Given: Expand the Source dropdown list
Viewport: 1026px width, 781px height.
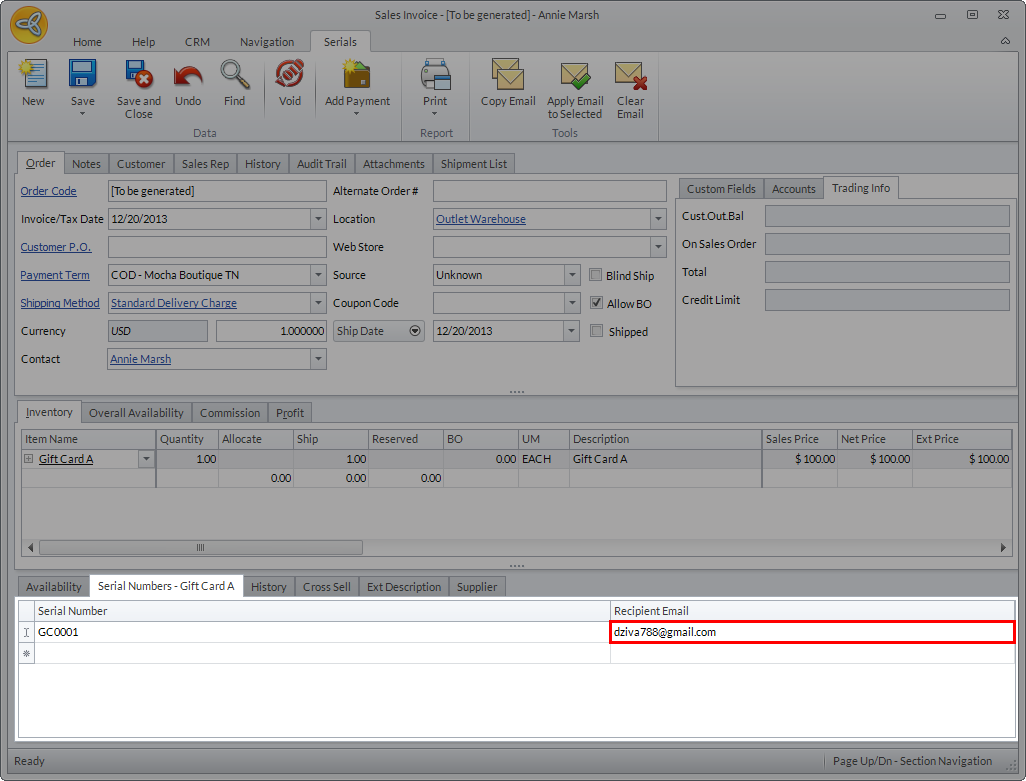Looking at the screenshot, I should (x=572, y=275).
